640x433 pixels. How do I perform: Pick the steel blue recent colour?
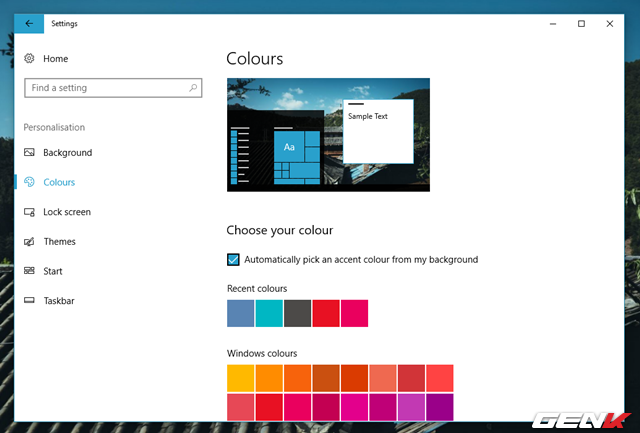pos(240,313)
